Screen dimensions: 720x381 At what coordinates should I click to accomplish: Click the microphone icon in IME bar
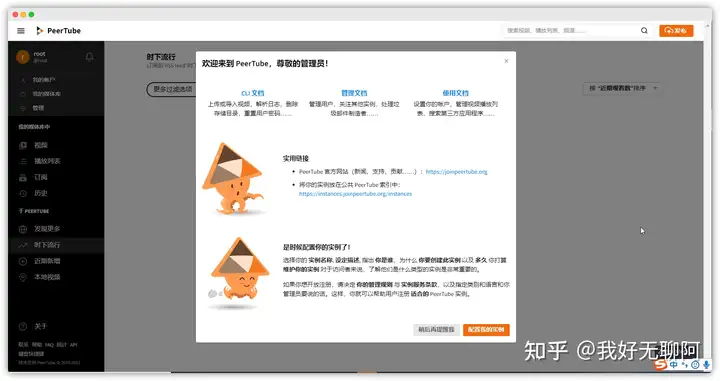[x=706, y=365]
